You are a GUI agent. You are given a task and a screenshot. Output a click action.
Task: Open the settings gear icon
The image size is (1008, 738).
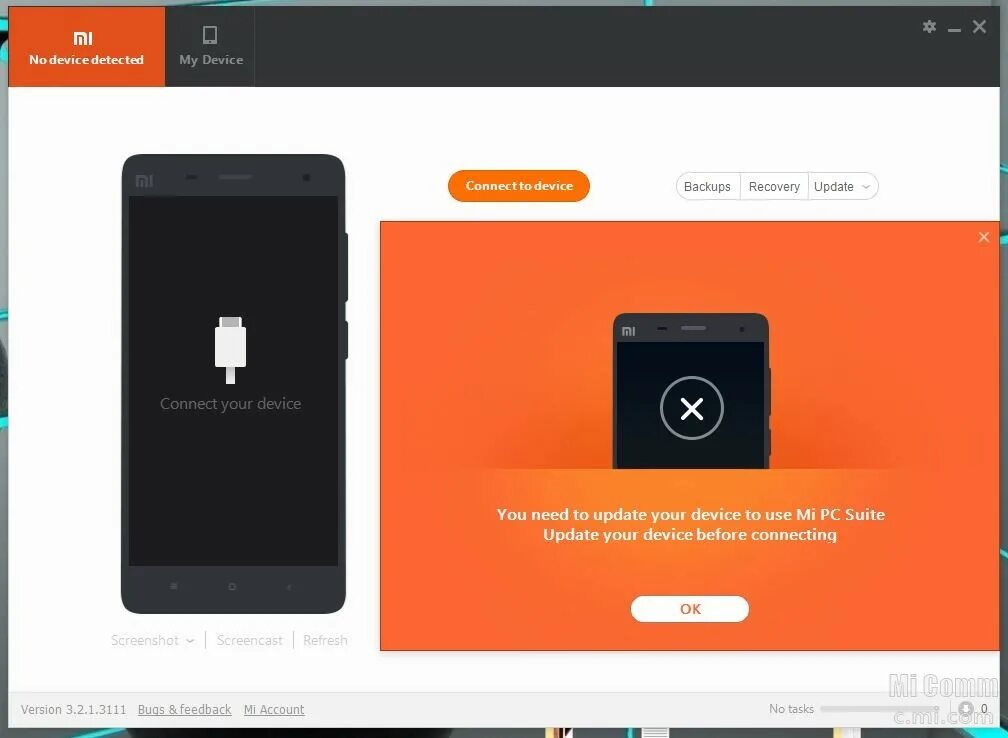[x=929, y=26]
